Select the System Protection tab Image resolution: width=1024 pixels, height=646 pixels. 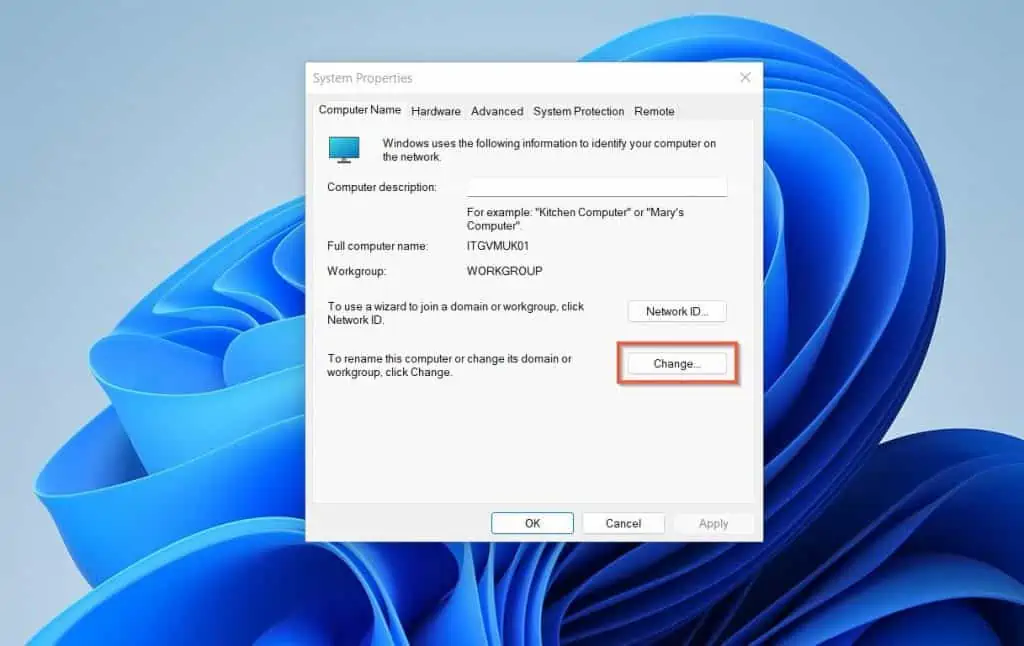(x=578, y=111)
